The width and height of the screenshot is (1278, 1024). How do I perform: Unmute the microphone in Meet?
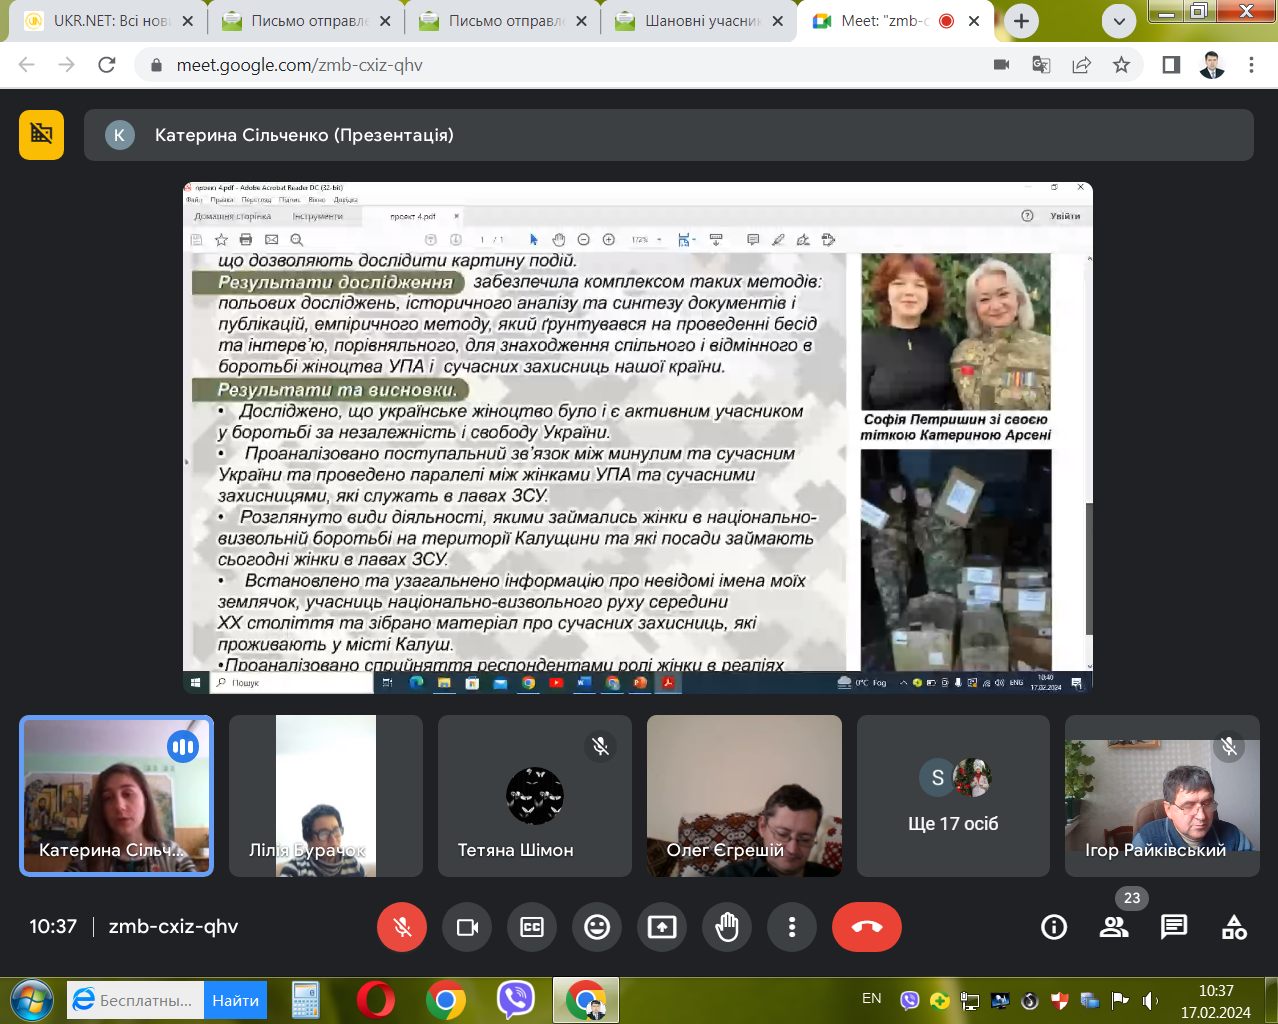tap(402, 927)
